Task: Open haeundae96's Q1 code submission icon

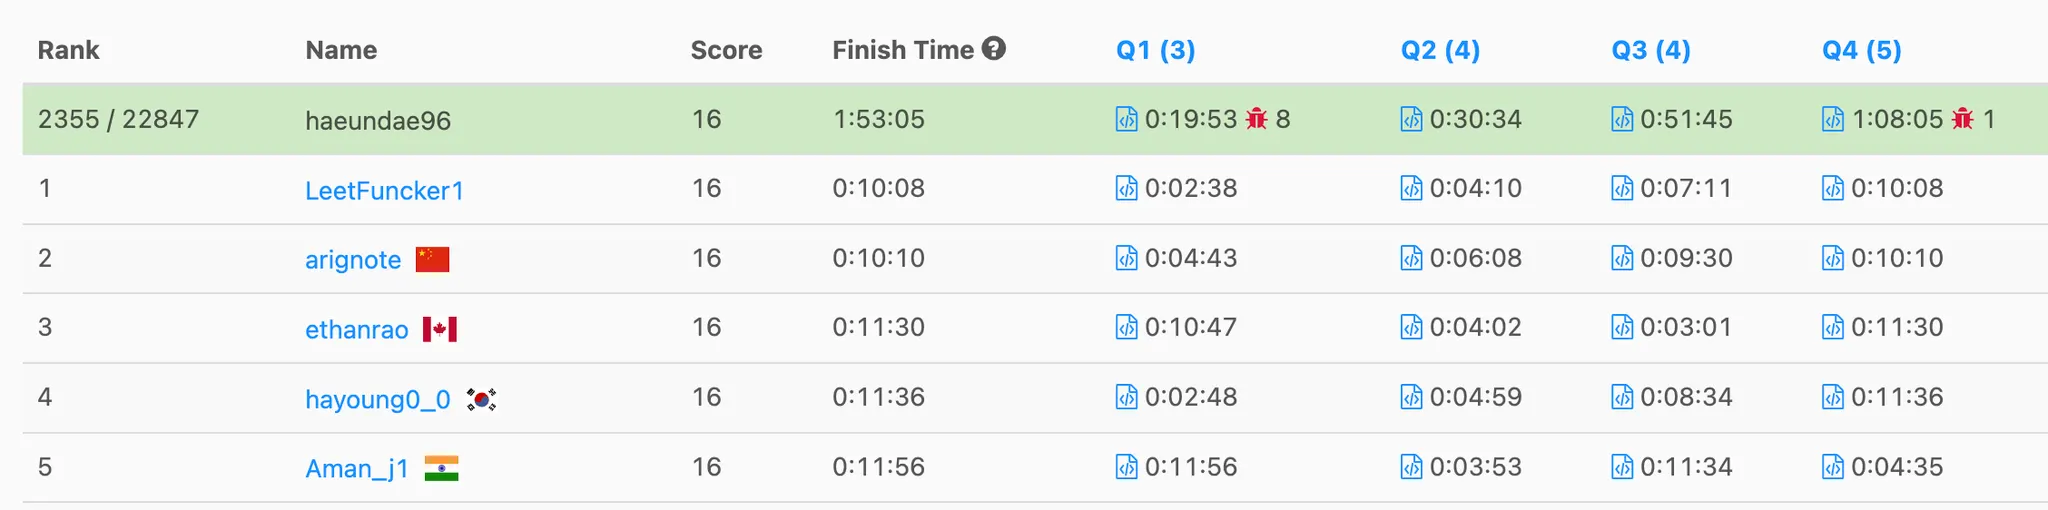Action: 1126,119
